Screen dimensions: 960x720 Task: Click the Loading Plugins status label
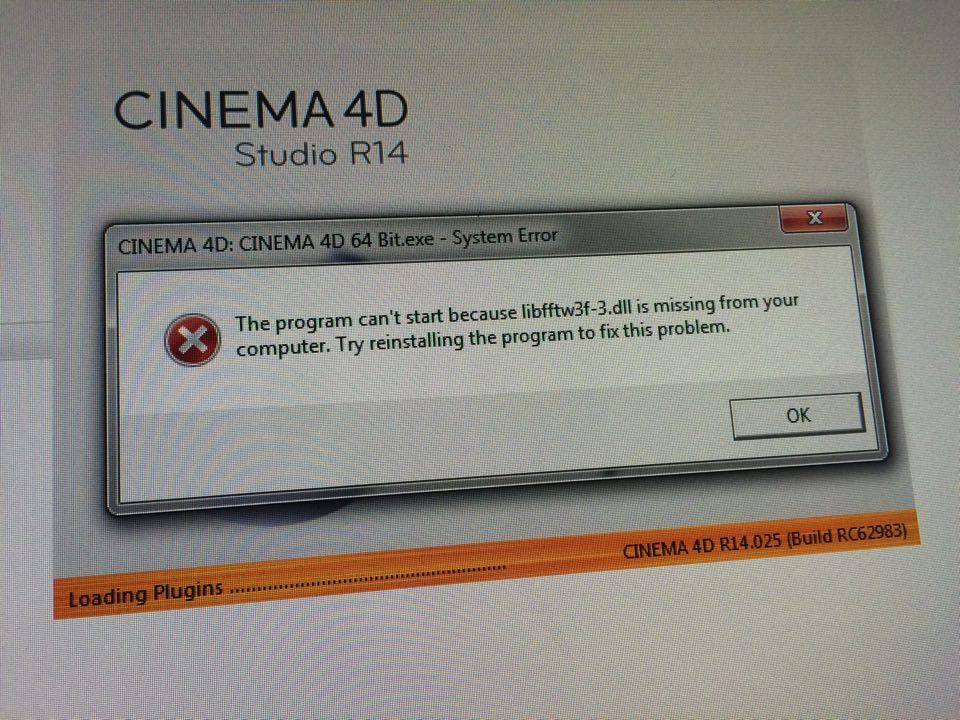click(x=145, y=594)
